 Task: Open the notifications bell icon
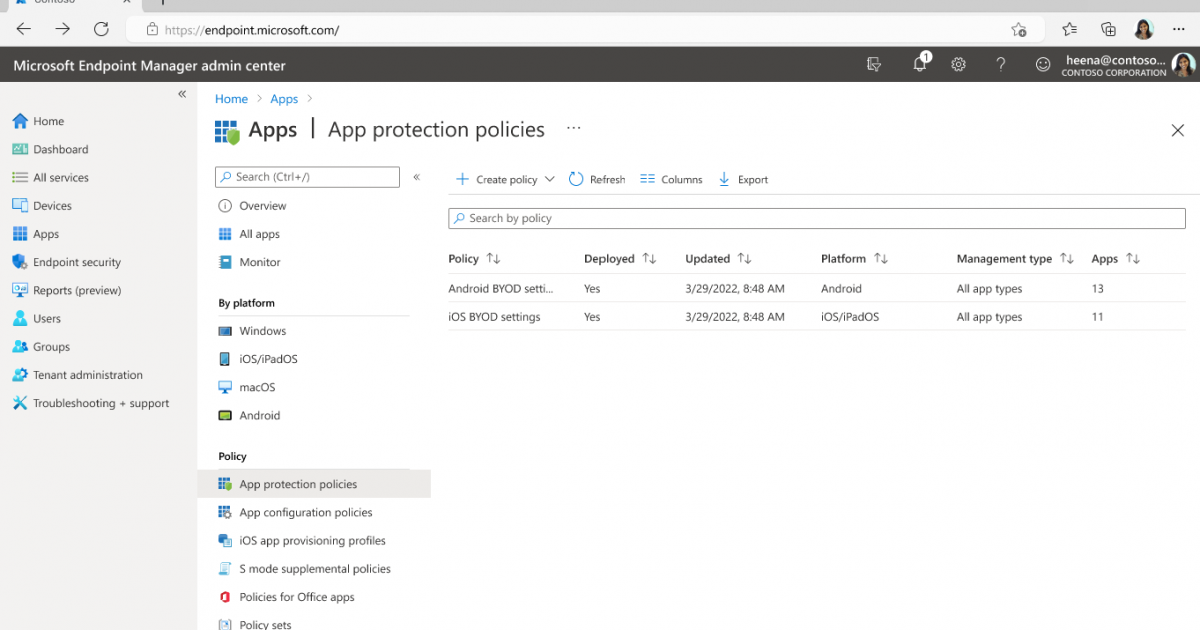pos(919,65)
